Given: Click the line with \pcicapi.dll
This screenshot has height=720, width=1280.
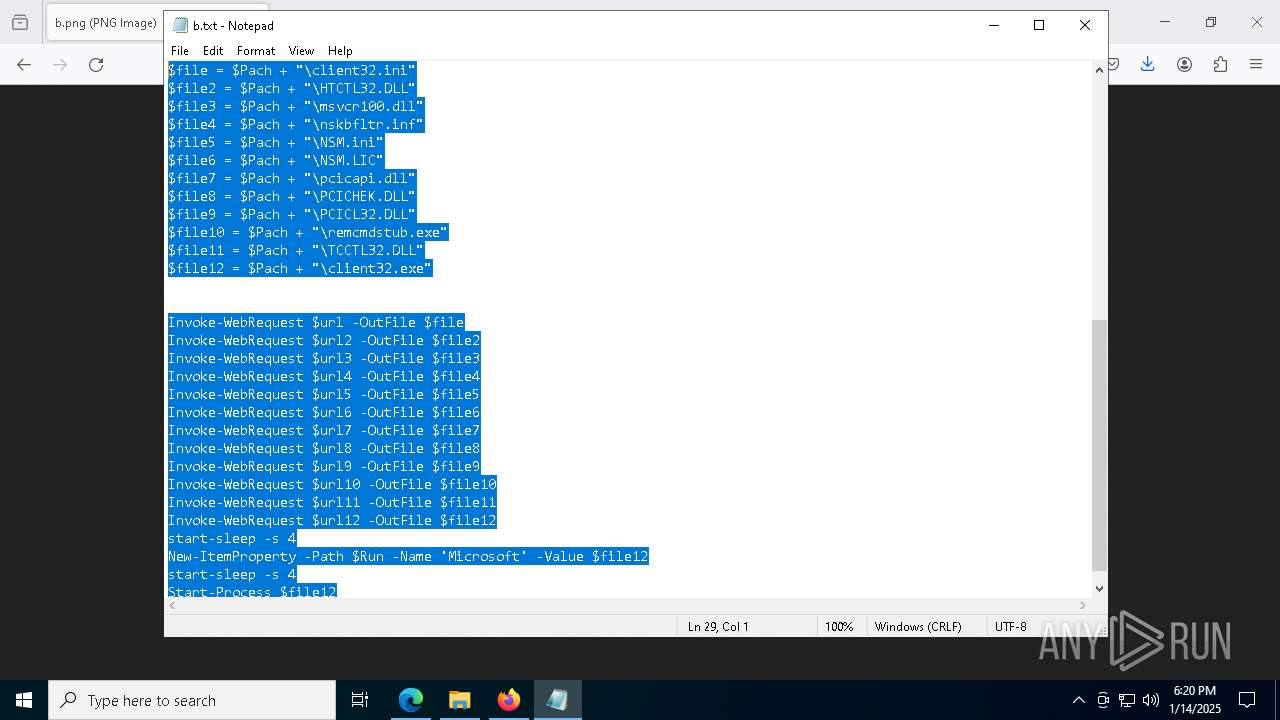Looking at the screenshot, I should 292,178.
